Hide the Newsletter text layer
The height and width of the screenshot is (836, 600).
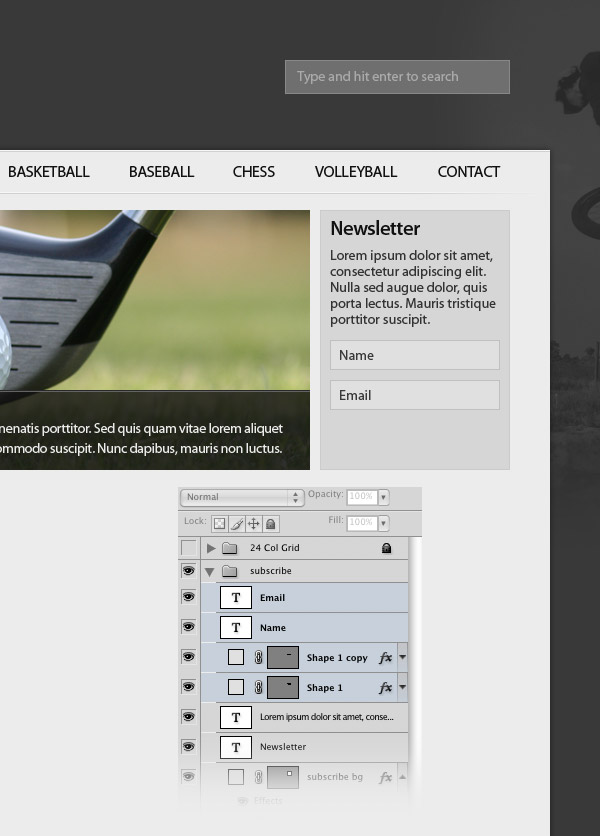189,747
